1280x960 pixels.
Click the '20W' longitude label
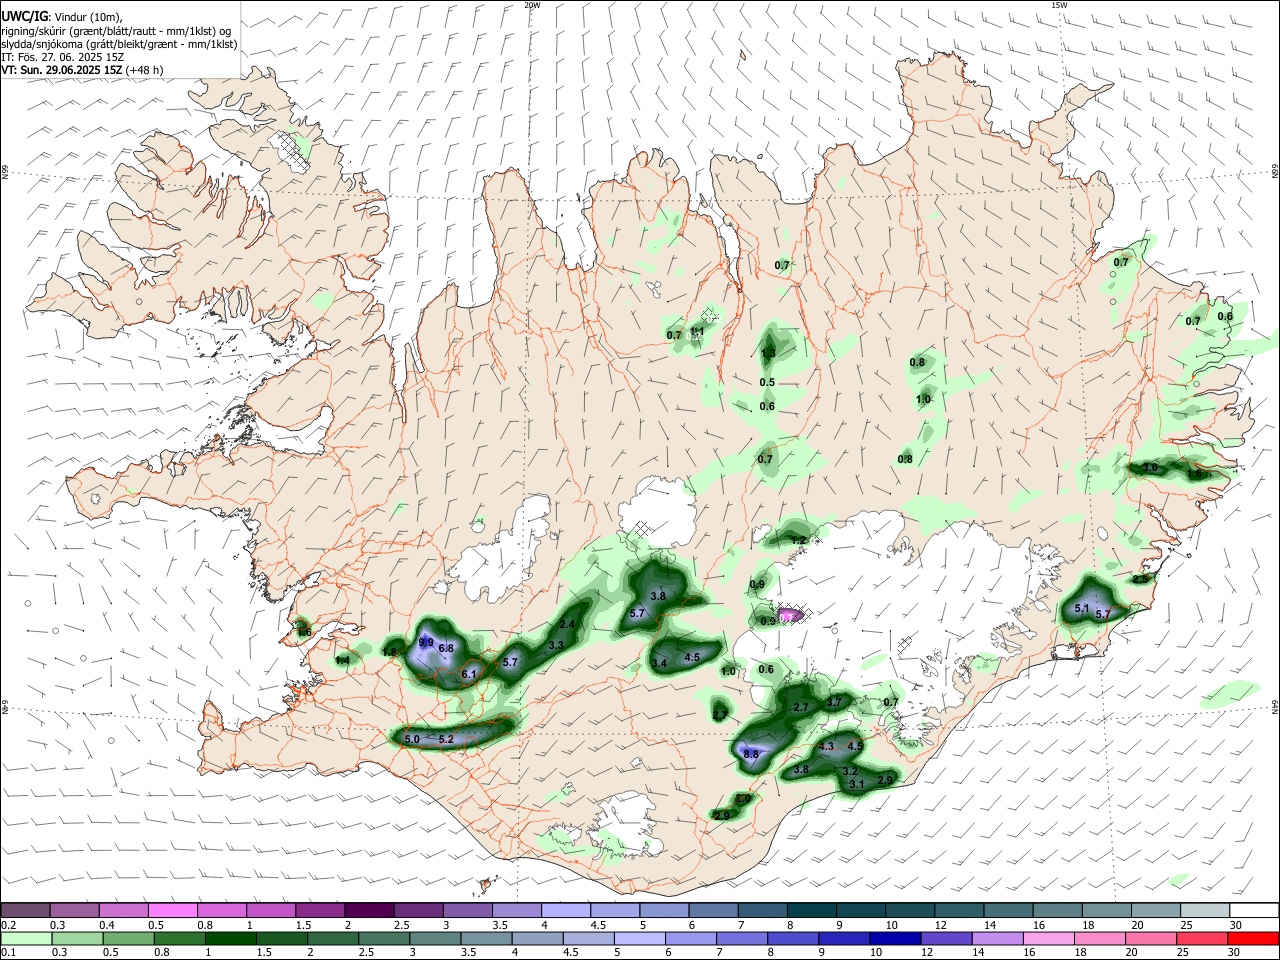click(532, 5)
